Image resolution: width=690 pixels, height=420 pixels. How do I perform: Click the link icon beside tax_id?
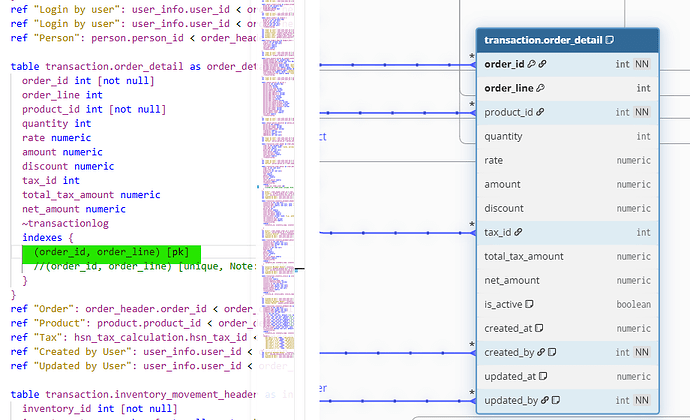pyautogui.click(x=518, y=232)
